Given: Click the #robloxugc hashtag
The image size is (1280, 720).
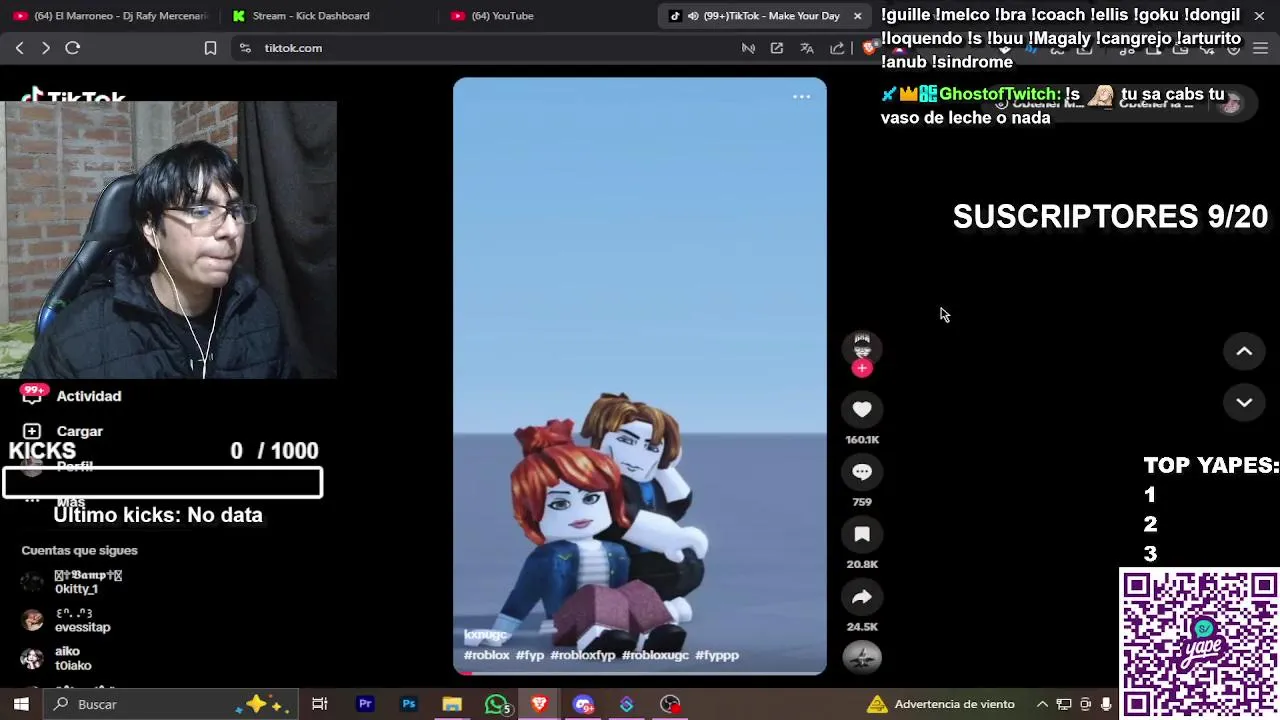Looking at the screenshot, I should tap(655, 655).
